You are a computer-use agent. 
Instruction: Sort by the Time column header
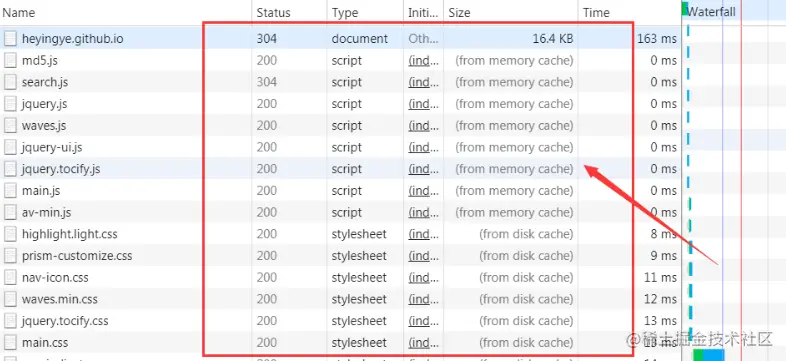click(x=630, y=13)
